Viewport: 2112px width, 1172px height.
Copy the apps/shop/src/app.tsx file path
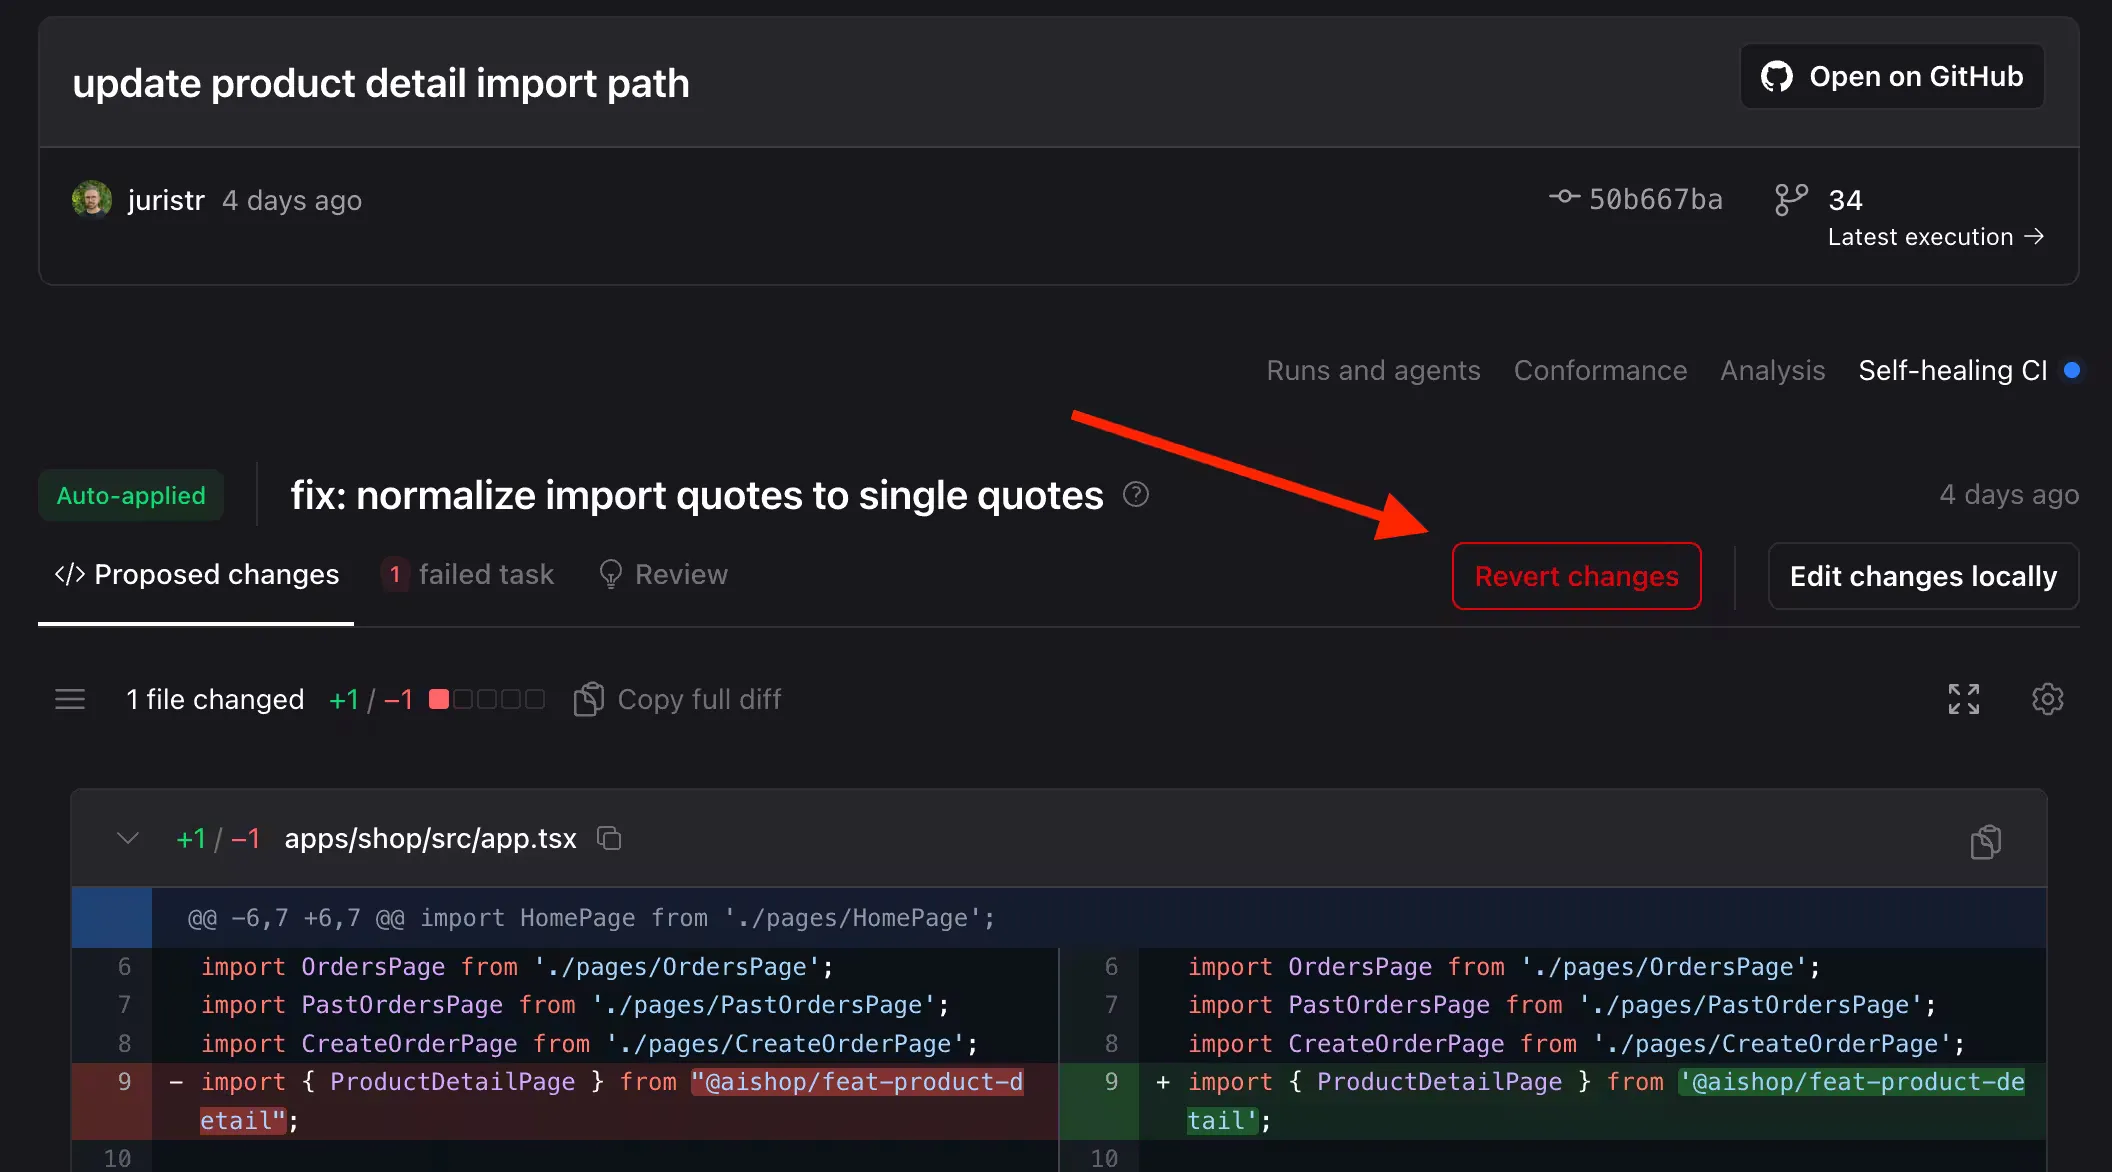(609, 838)
